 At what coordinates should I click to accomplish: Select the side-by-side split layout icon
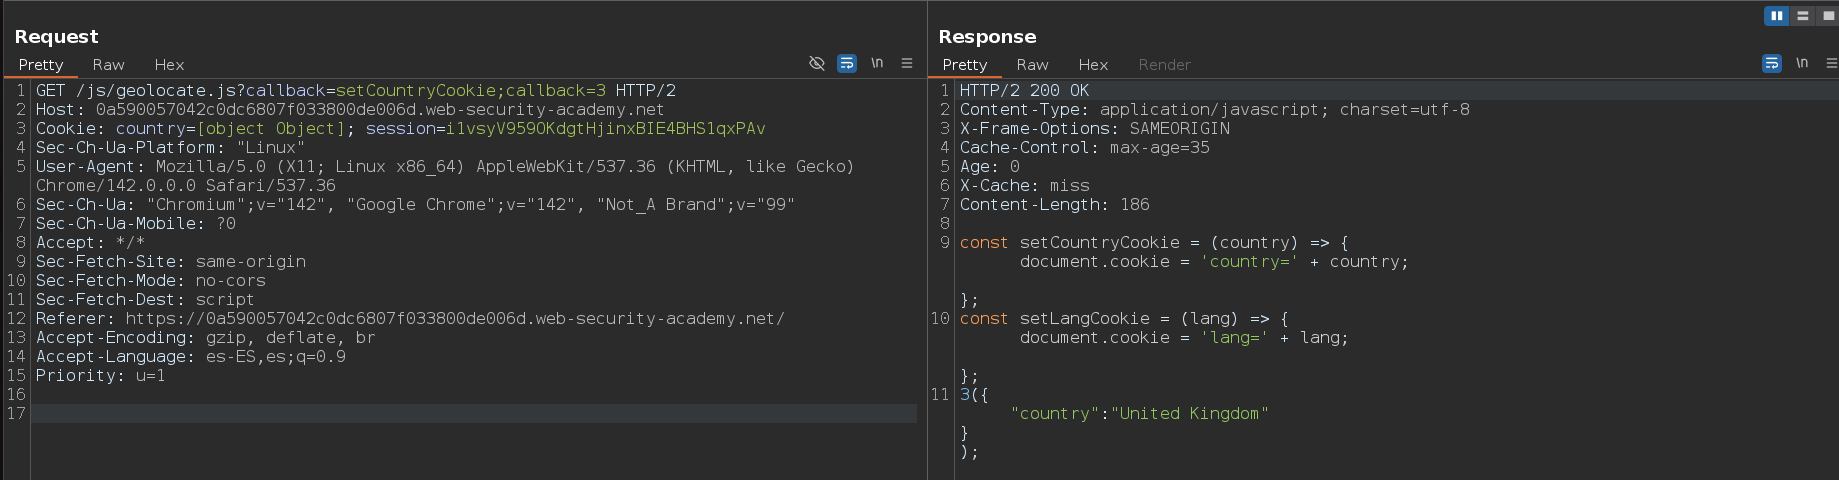[x=1776, y=15]
